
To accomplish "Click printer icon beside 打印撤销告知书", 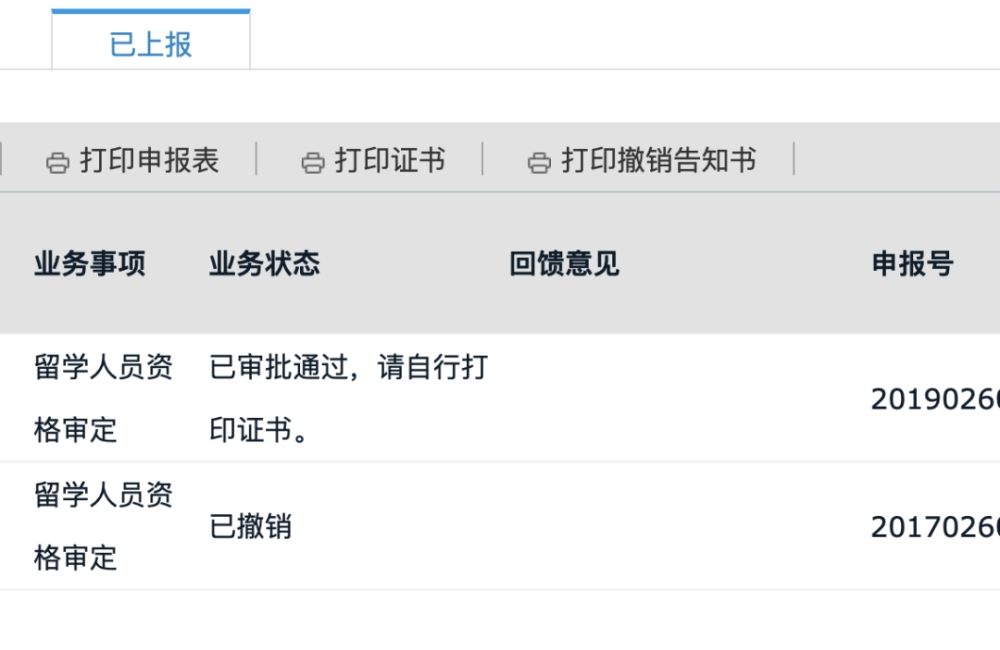I will pyautogui.click(x=539, y=163).
